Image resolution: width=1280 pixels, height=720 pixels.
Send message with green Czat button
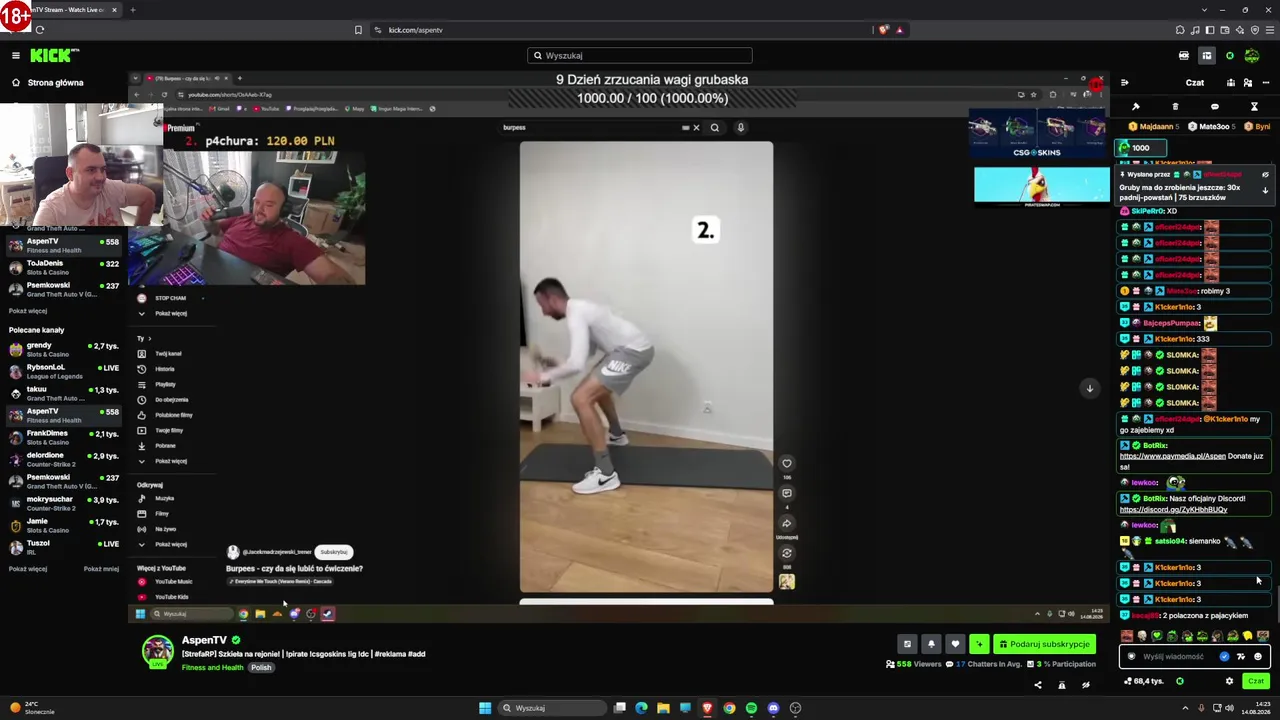[x=1256, y=681]
